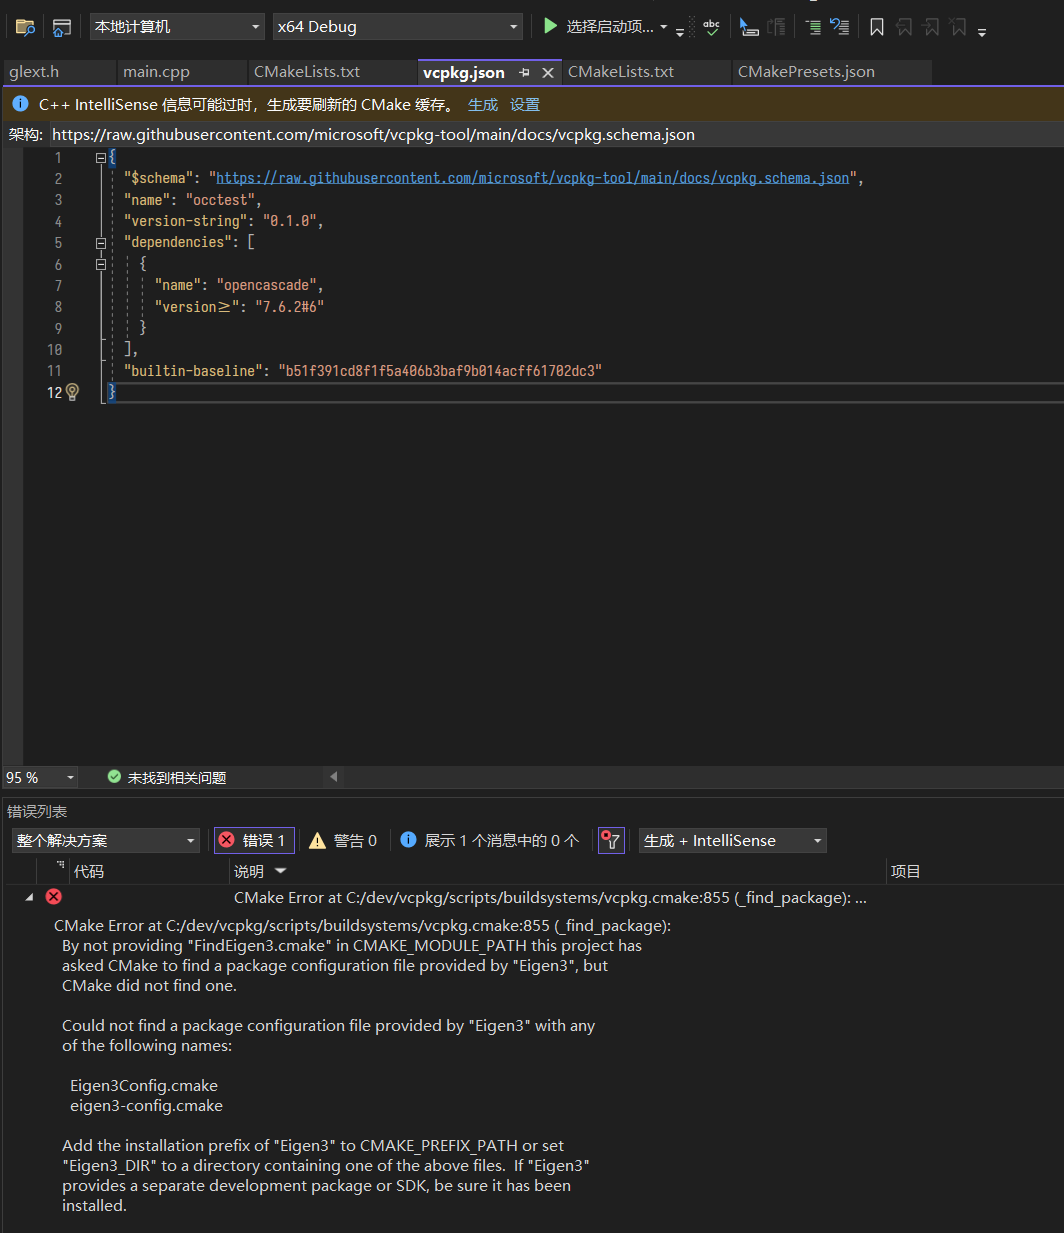The height and width of the screenshot is (1233, 1064).
Task: Click the filter icon in the Error List
Action: [611, 840]
